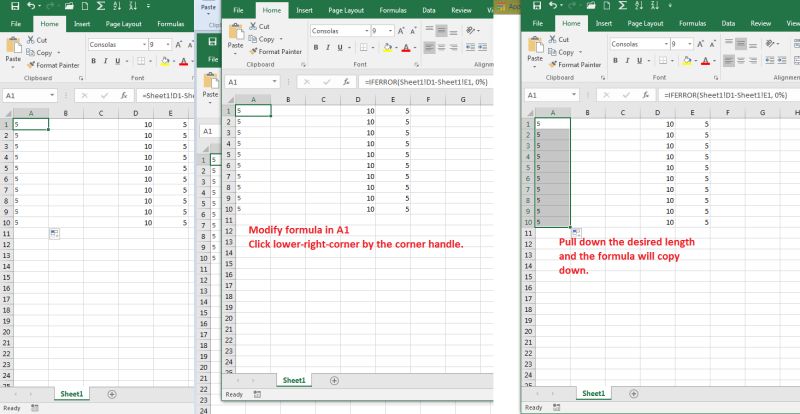Toggle Italic in the middle window
This screenshot has height=414, width=800.
pos(328,47)
